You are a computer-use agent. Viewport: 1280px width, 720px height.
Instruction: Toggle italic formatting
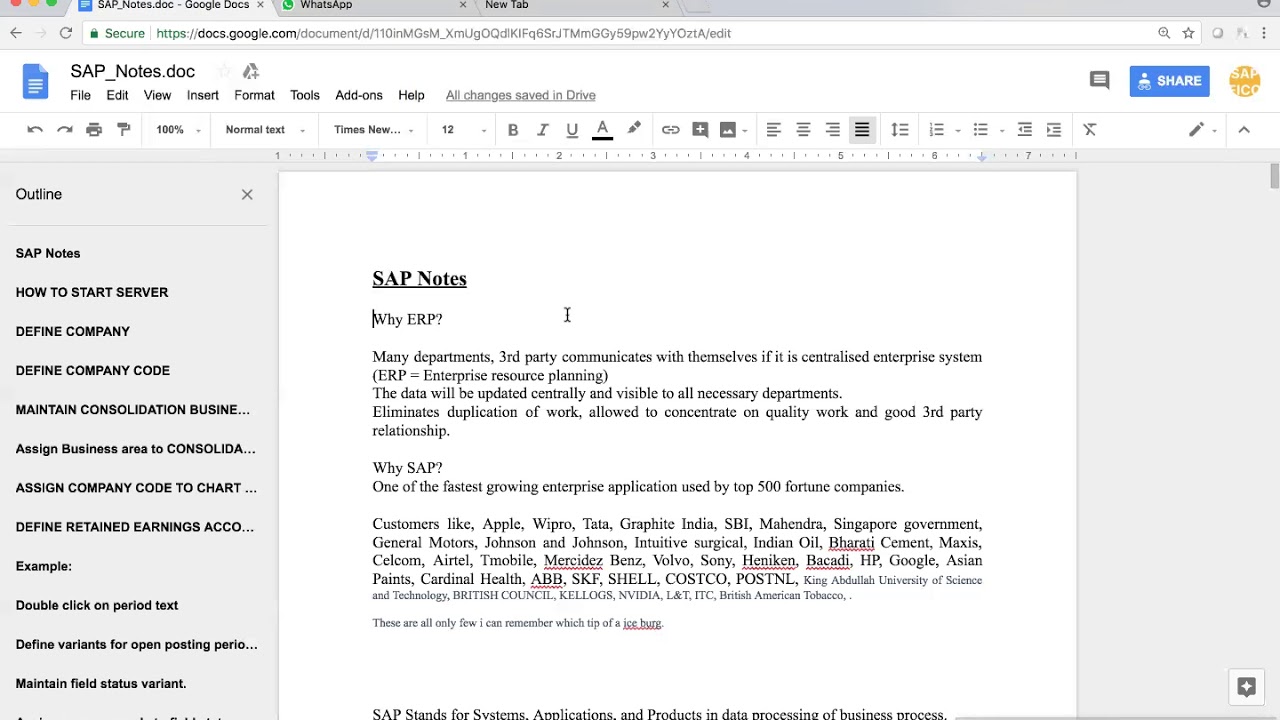coord(542,129)
